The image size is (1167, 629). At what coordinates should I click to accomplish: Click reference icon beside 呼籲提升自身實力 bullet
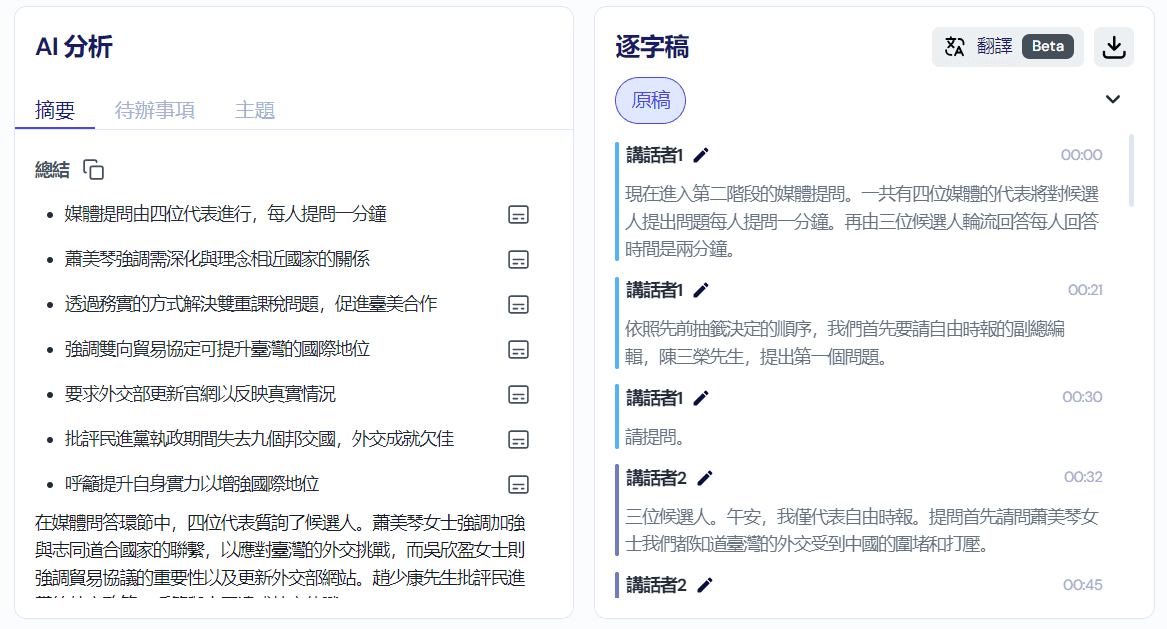[518, 484]
